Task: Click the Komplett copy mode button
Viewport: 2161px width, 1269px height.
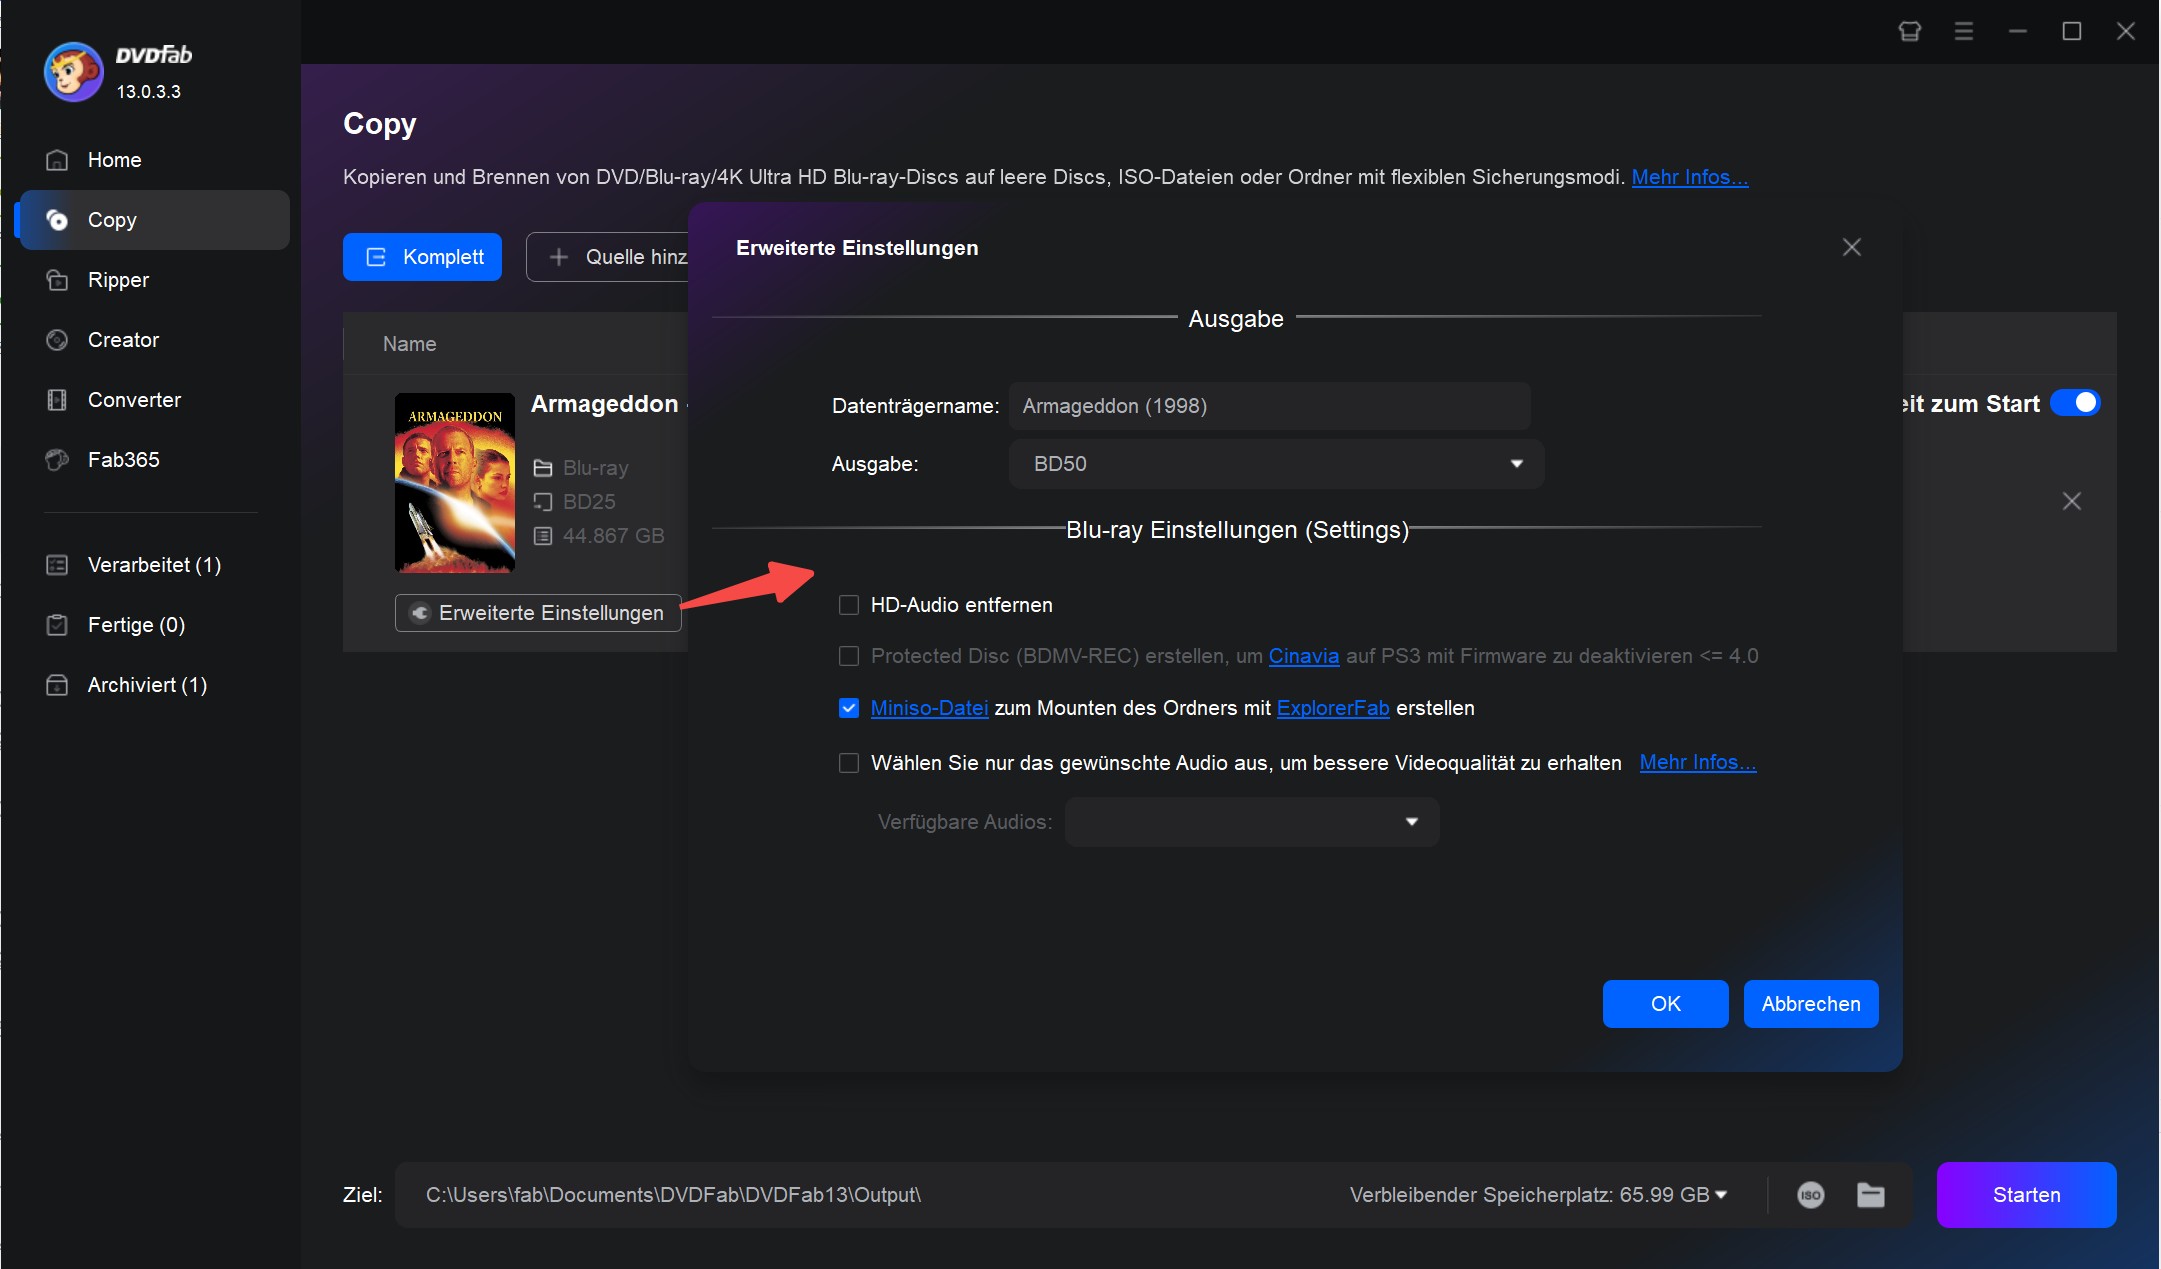Action: 422,257
